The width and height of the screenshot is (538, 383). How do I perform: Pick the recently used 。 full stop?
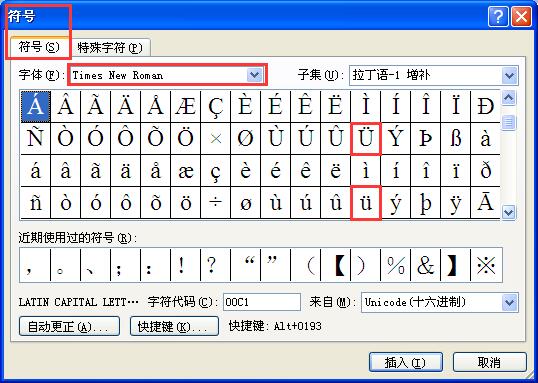click(x=65, y=265)
